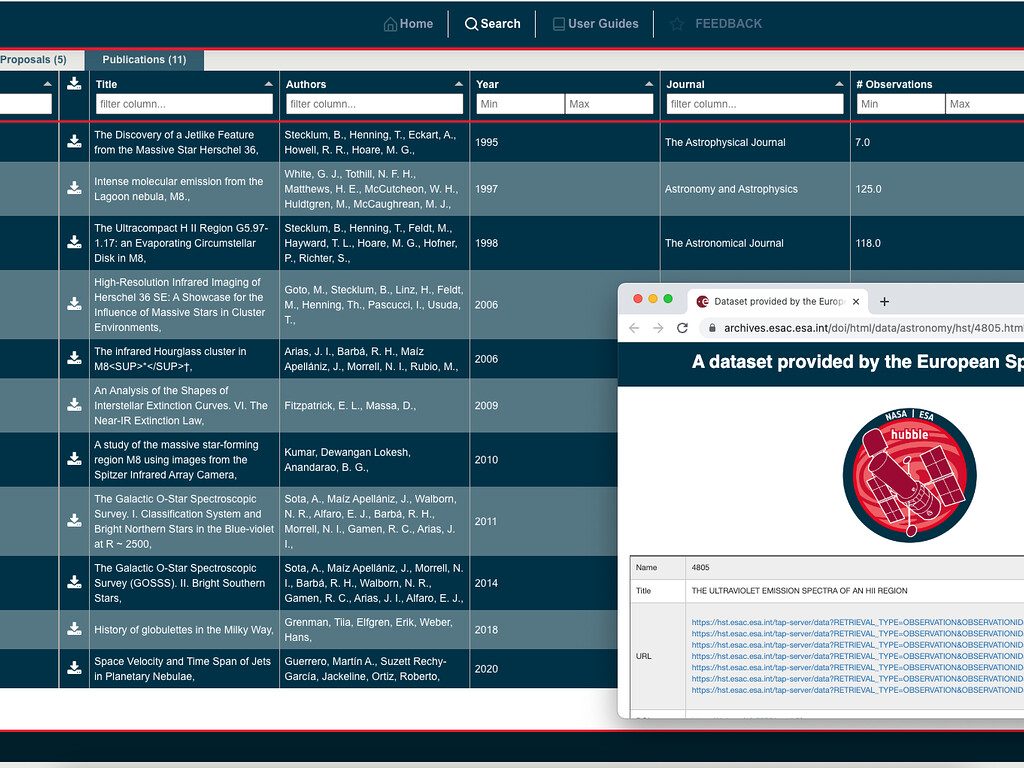Sort table by Journal column arrow
Image resolution: width=1024 pixels, height=768 pixels.
(839, 84)
